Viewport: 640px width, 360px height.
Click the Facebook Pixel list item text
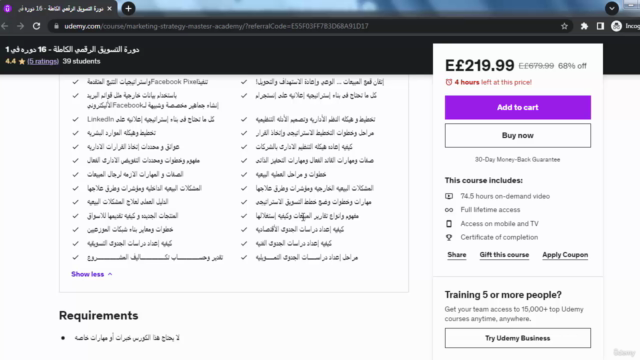click(147, 82)
